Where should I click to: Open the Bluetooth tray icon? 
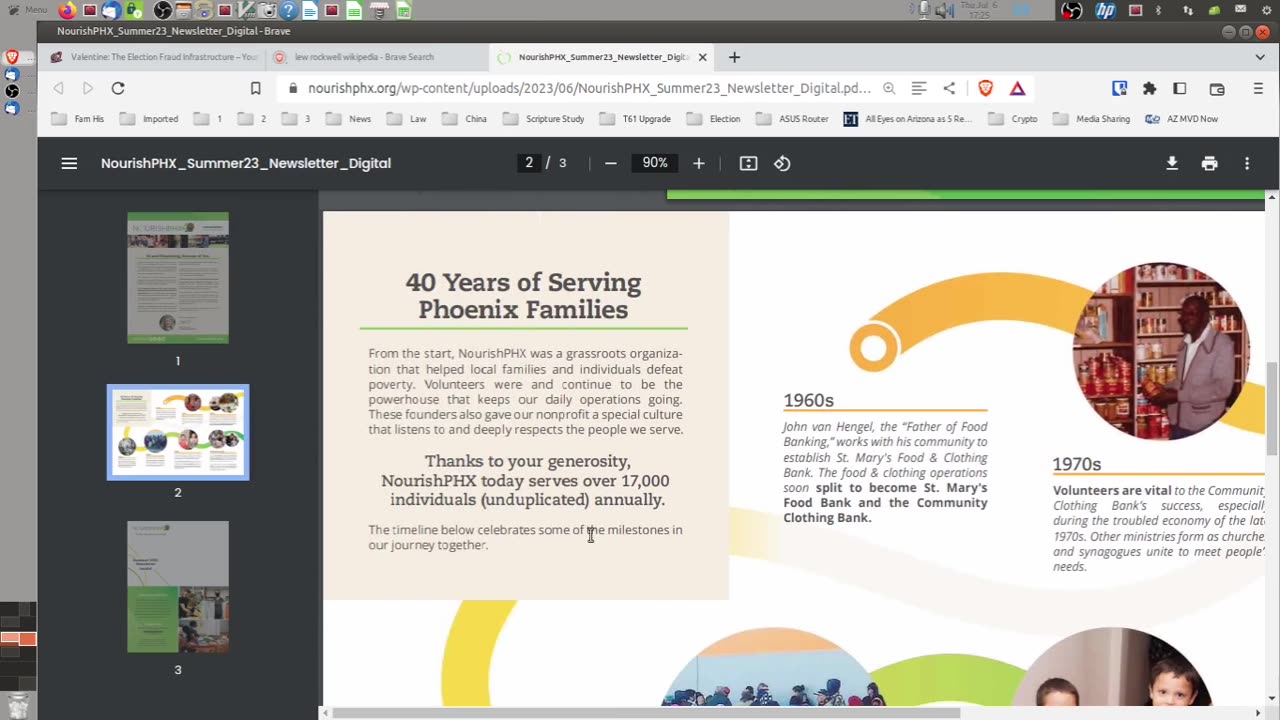pyautogui.click(x=1159, y=10)
